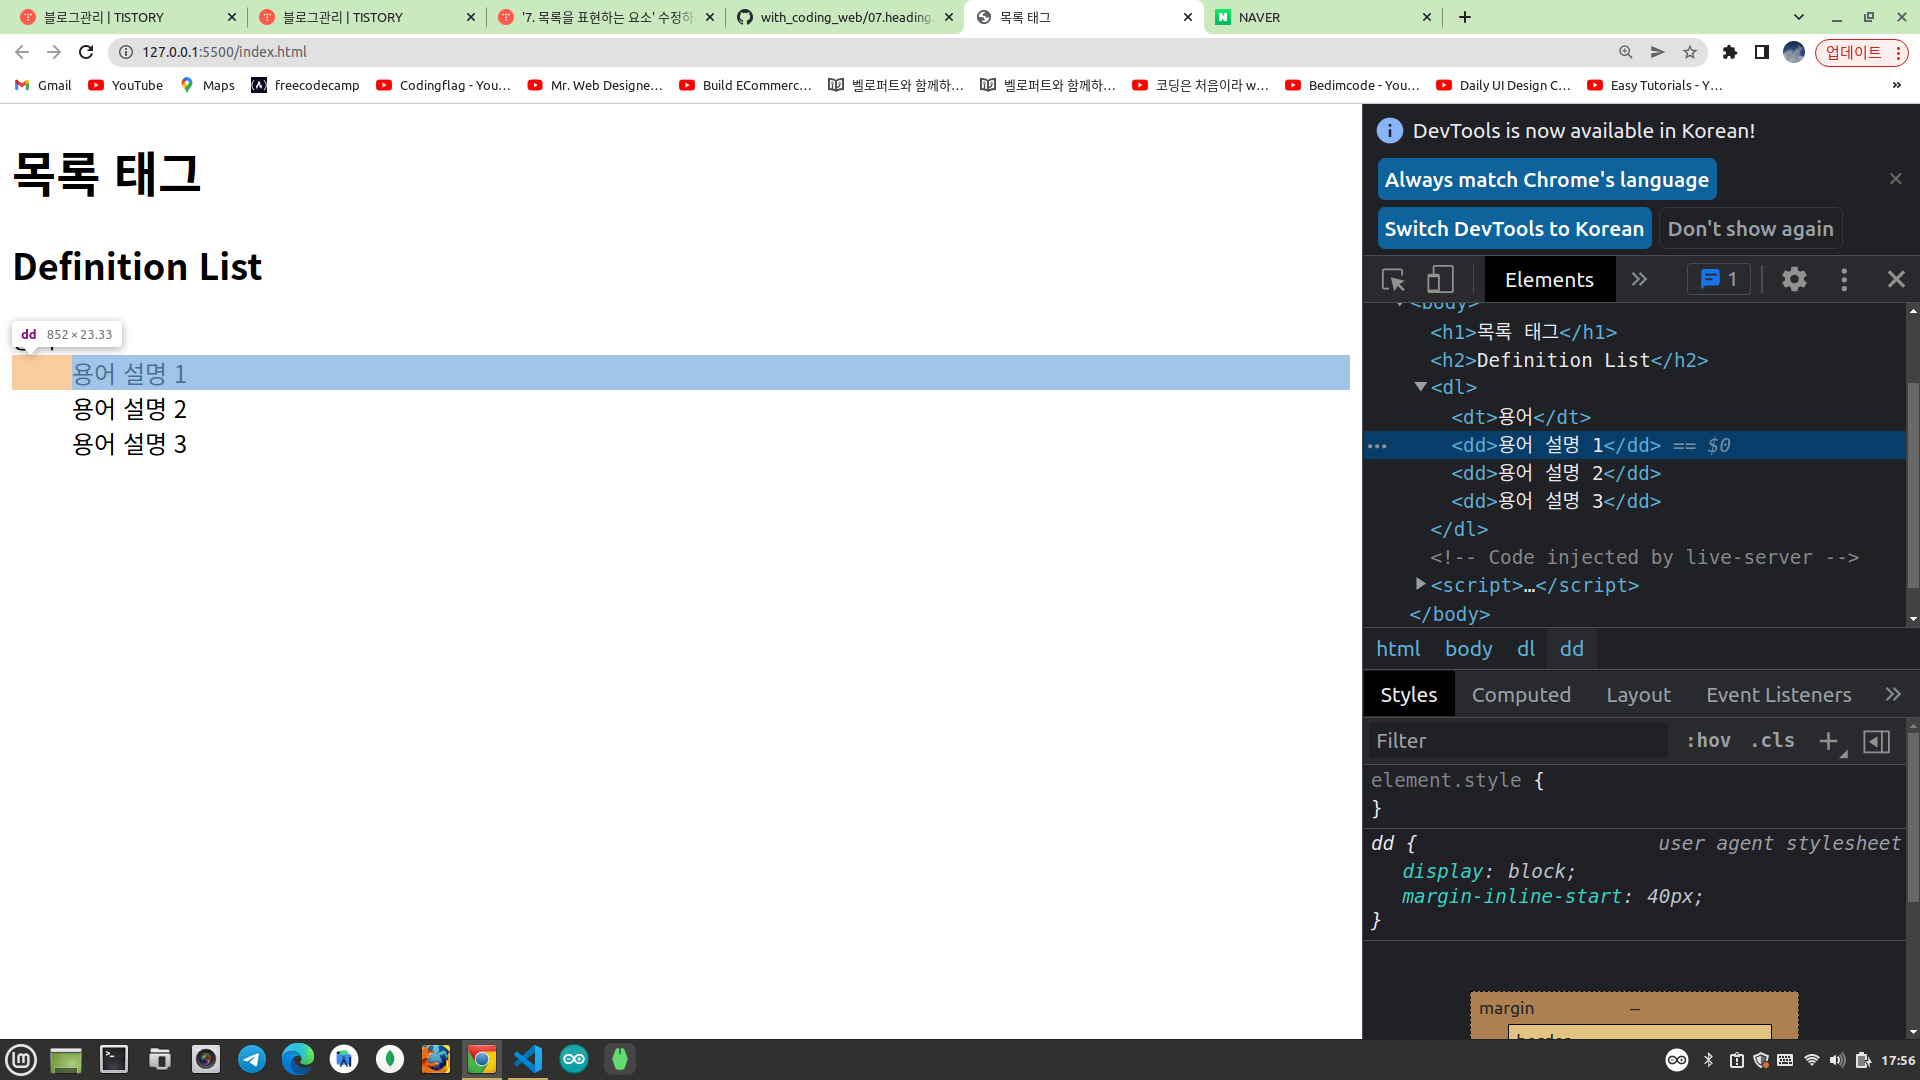The height and width of the screenshot is (1080, 1920).
Task: Open the tab search dropdown
Action: tap(1799, 17)
